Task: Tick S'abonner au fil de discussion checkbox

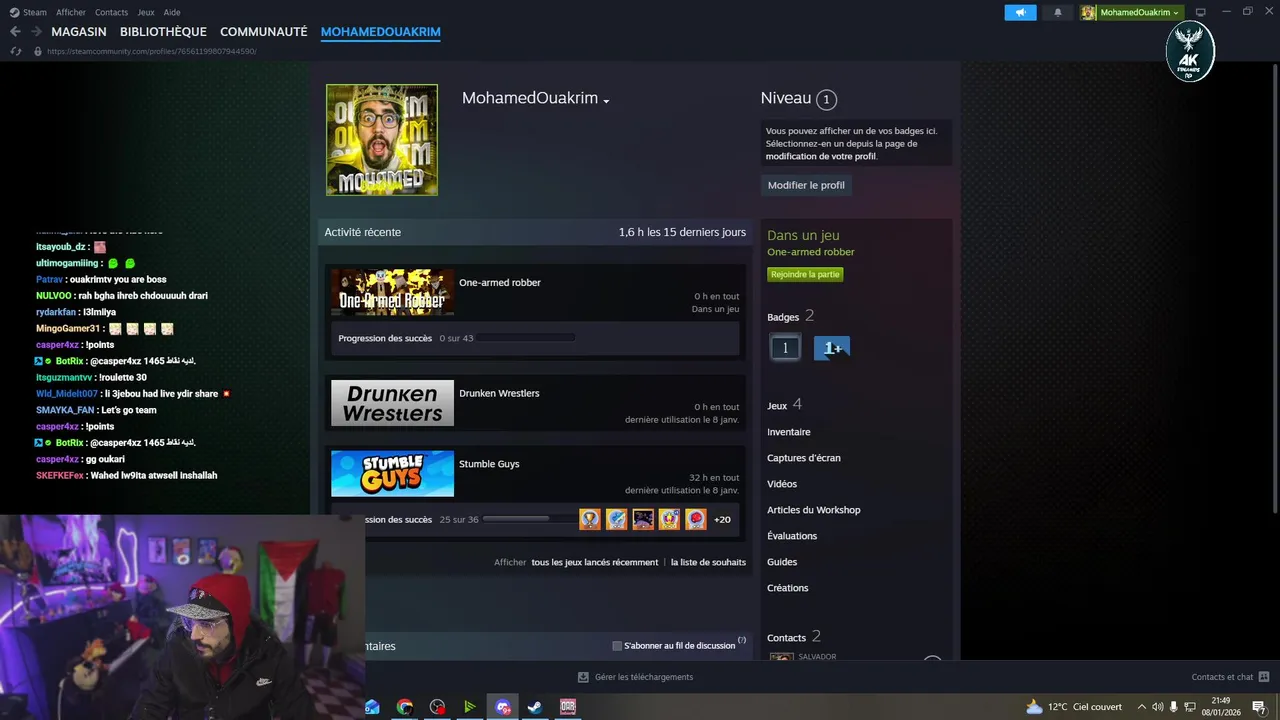Action: (x=617, y=646)
